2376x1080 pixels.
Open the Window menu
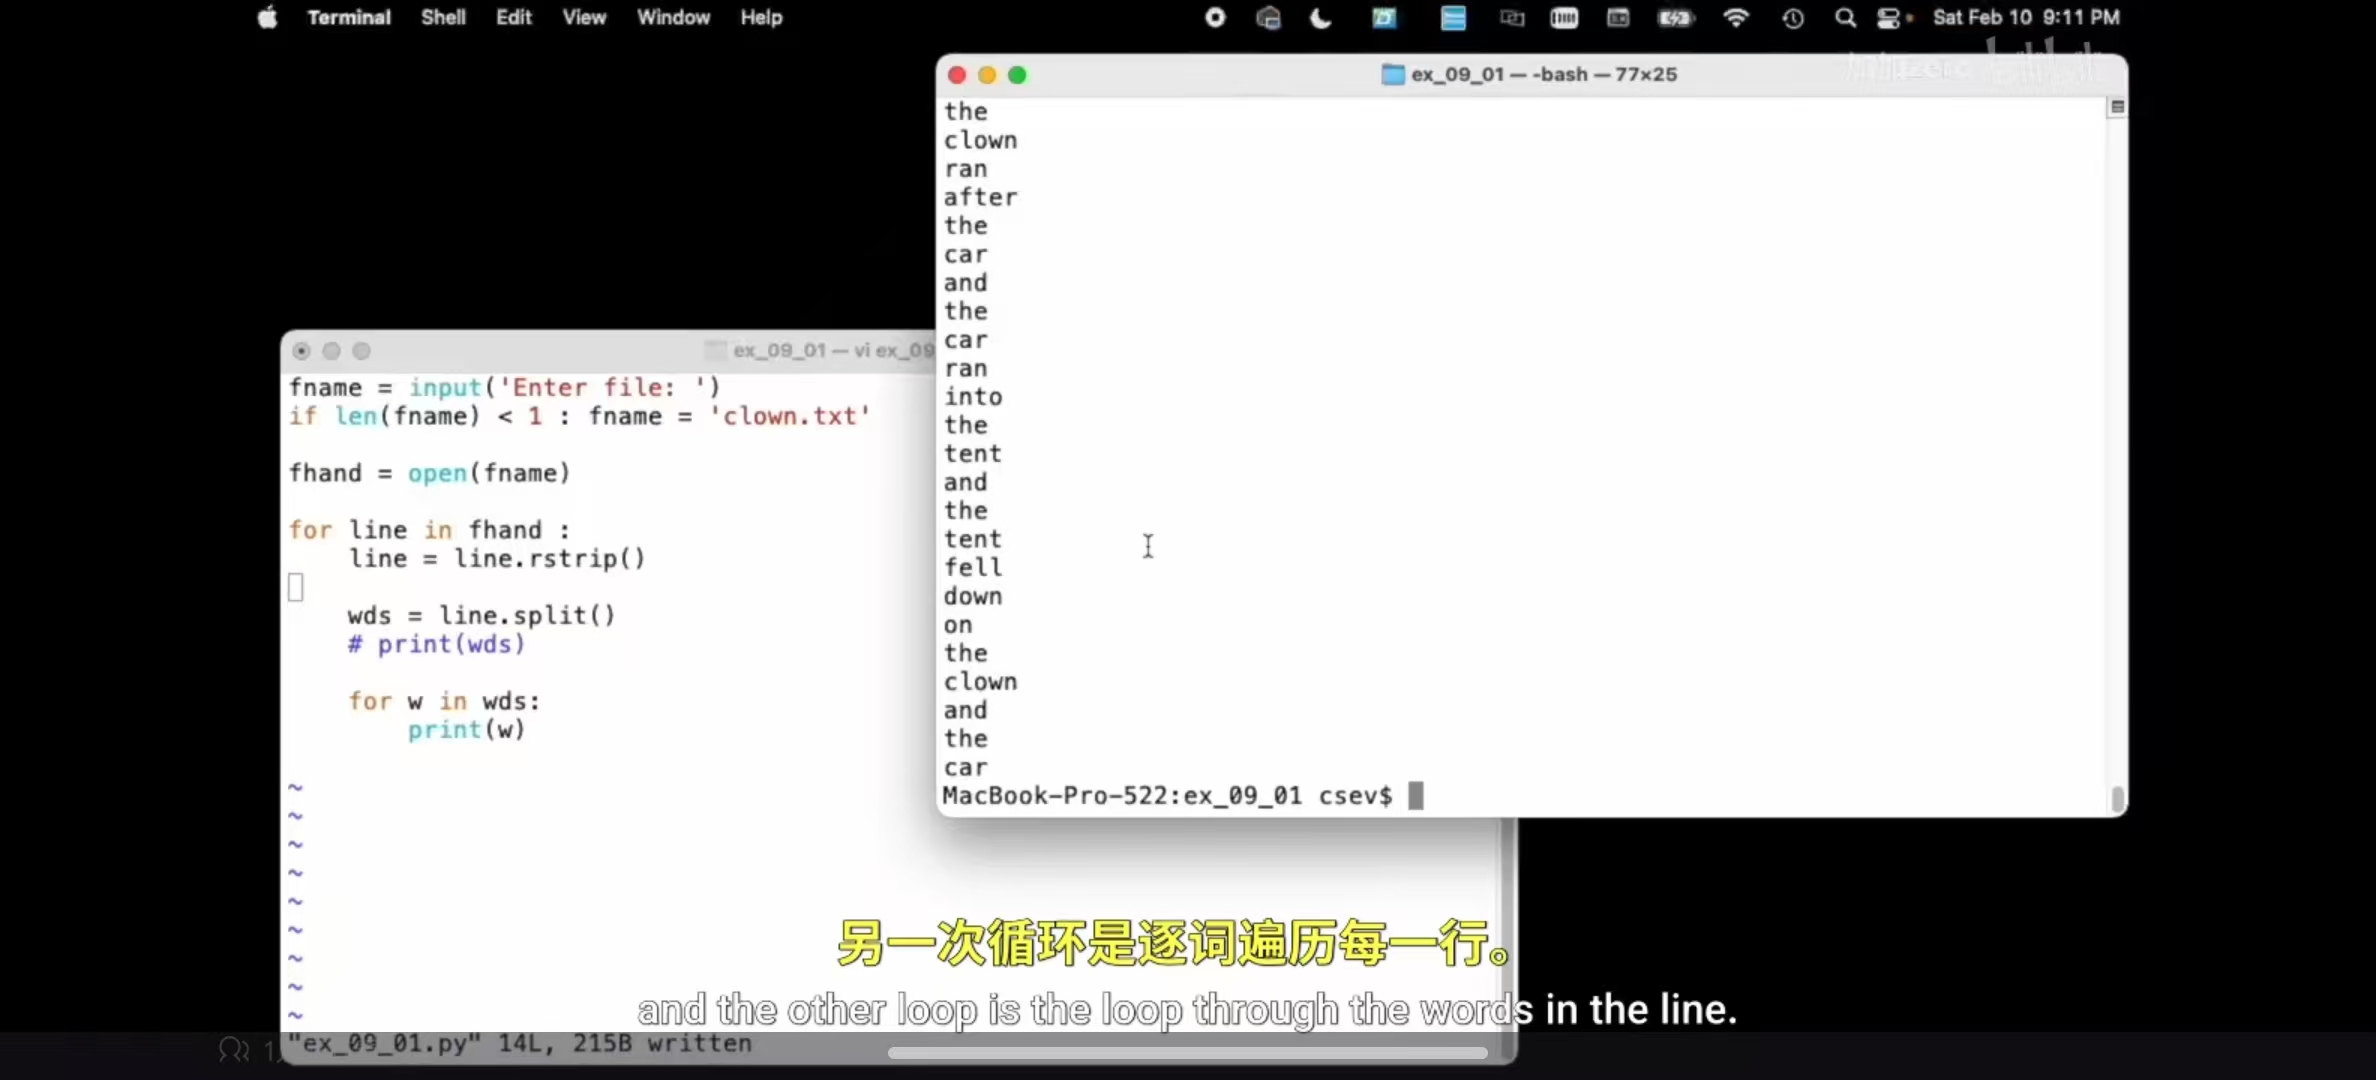673,18
